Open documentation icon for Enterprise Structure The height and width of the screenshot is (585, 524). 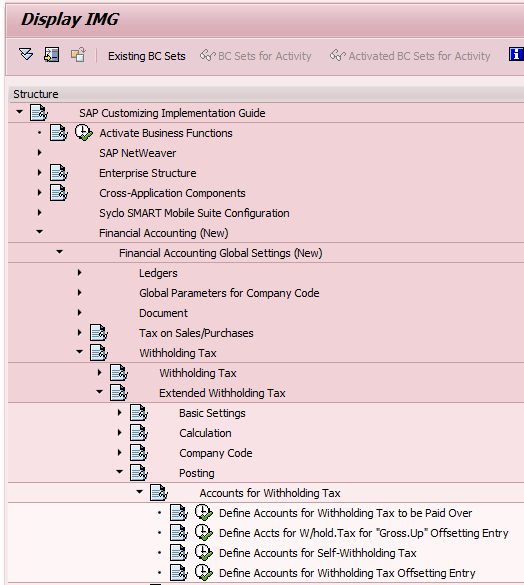pyautogui.click(x=59, y=173)
